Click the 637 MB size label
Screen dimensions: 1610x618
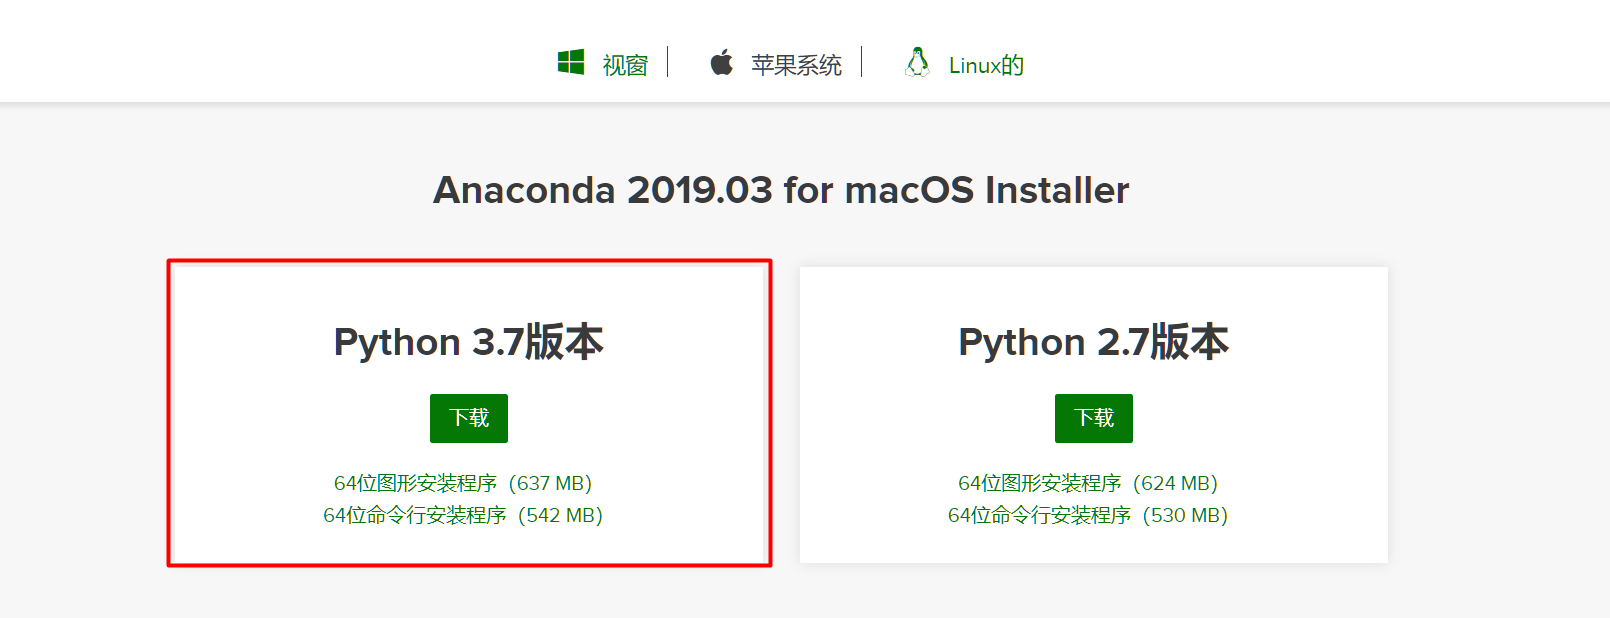(551, 483)
